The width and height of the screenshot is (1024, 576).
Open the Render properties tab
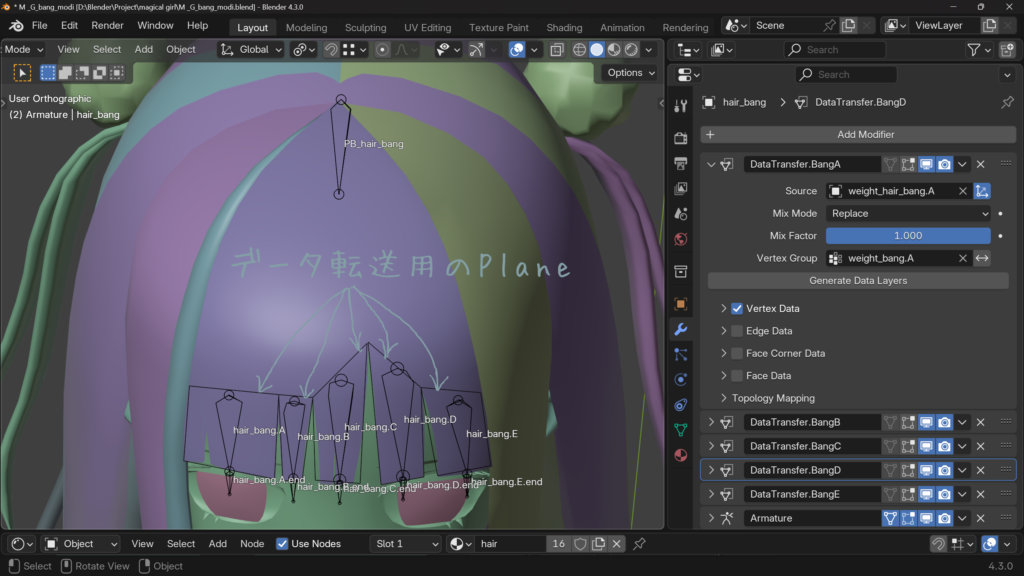click(681, 138)
